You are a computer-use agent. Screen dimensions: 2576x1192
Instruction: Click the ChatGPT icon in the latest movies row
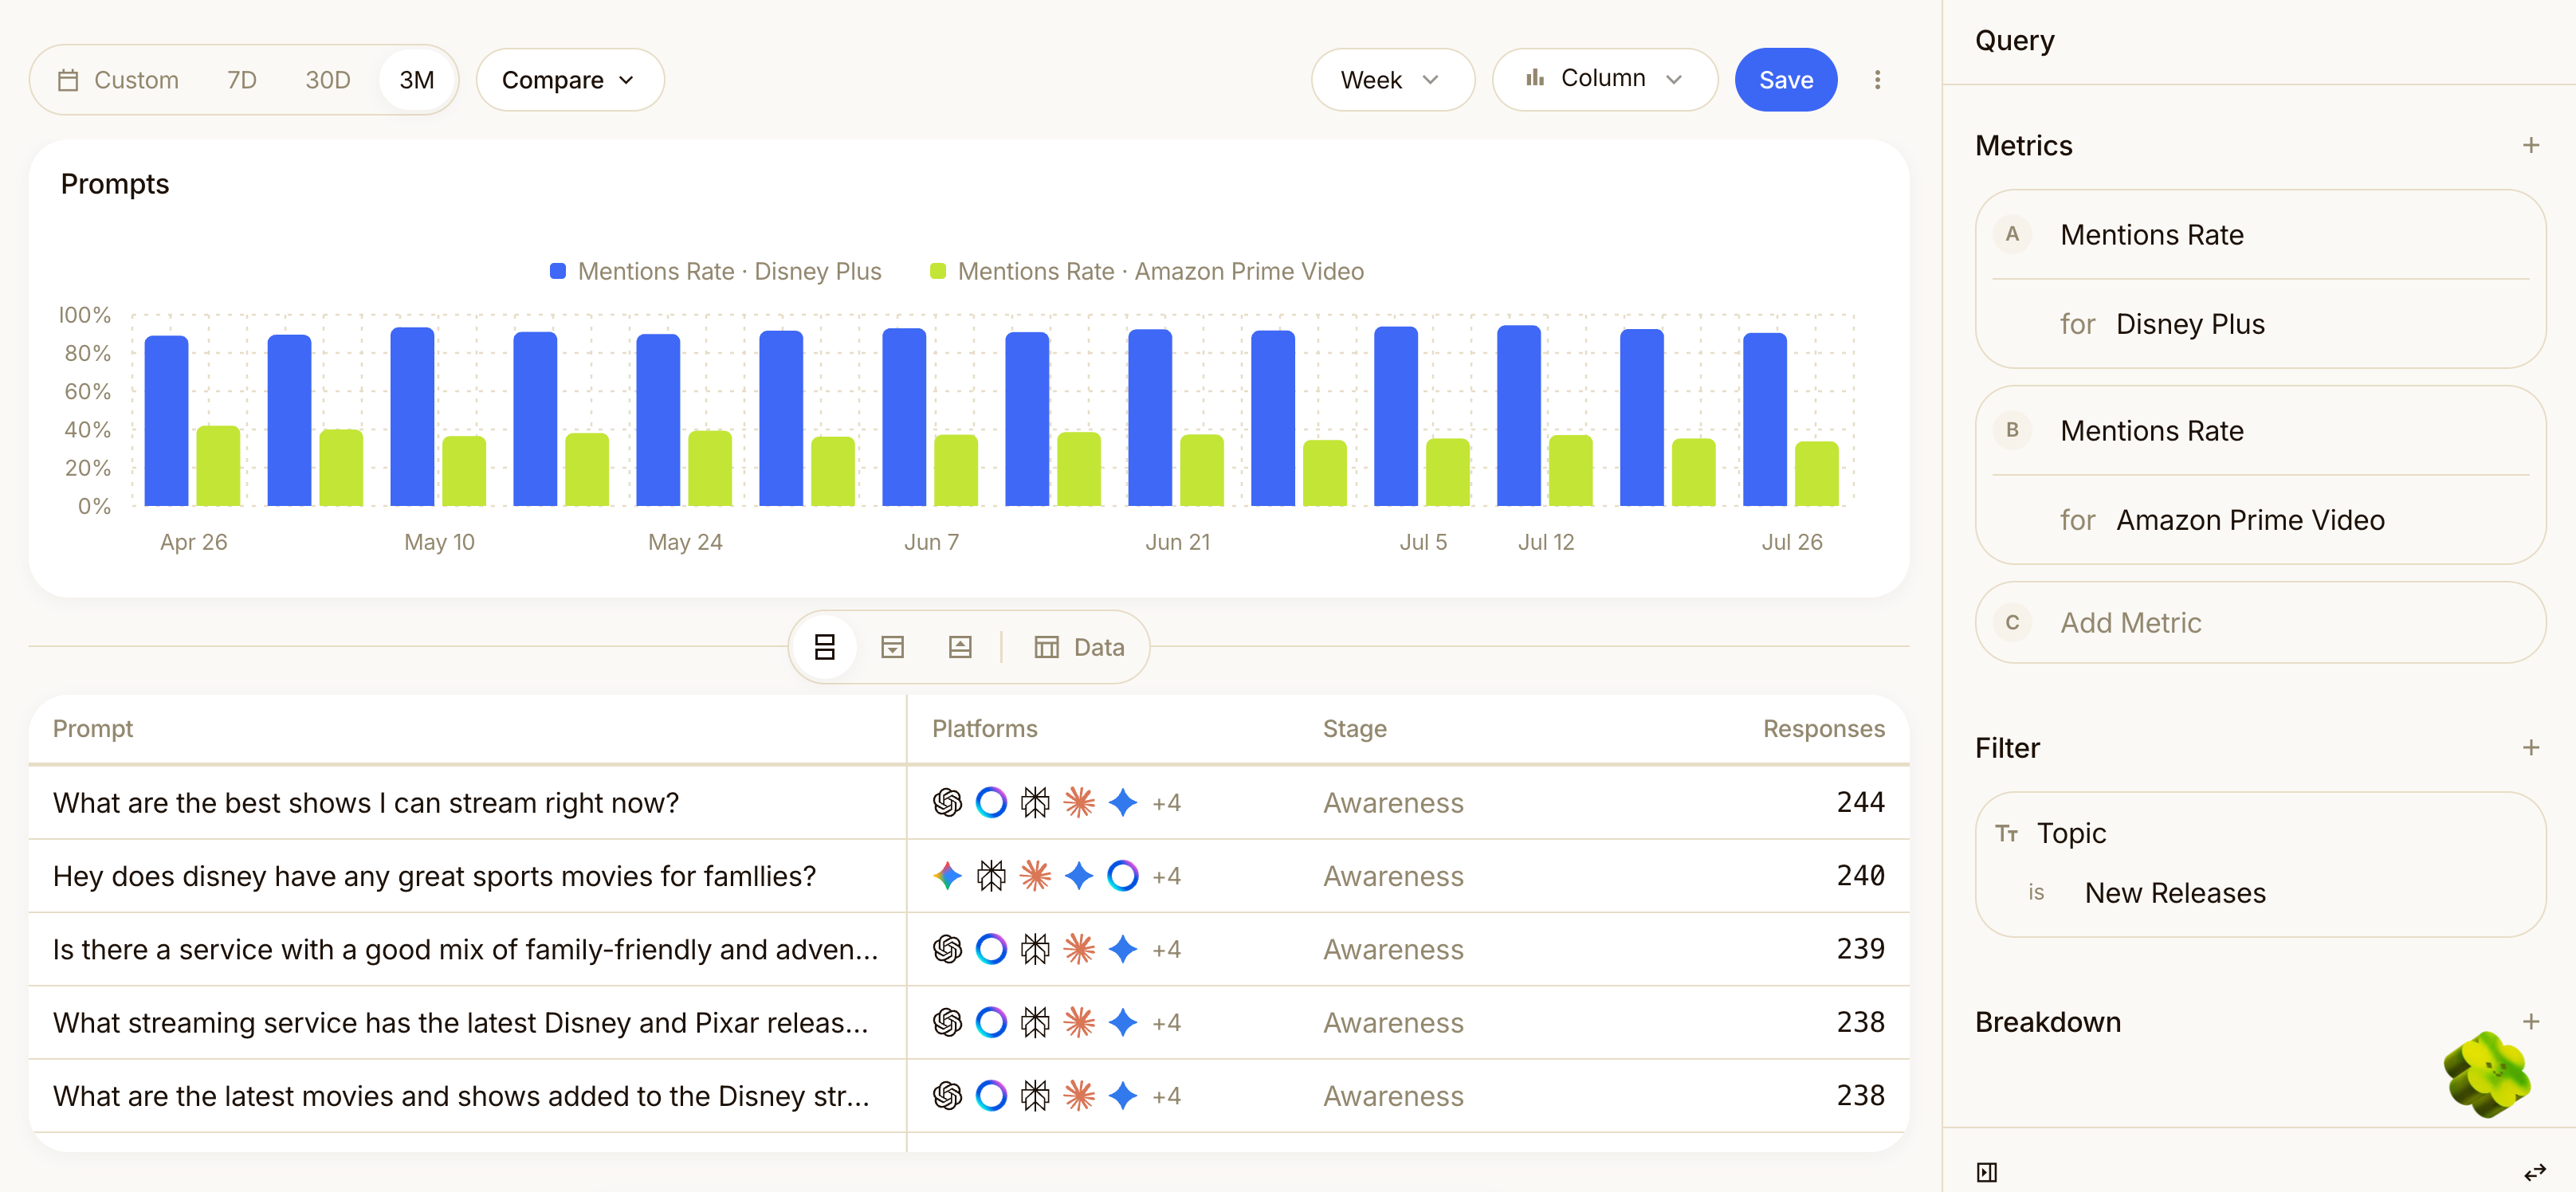point(947,1096)
